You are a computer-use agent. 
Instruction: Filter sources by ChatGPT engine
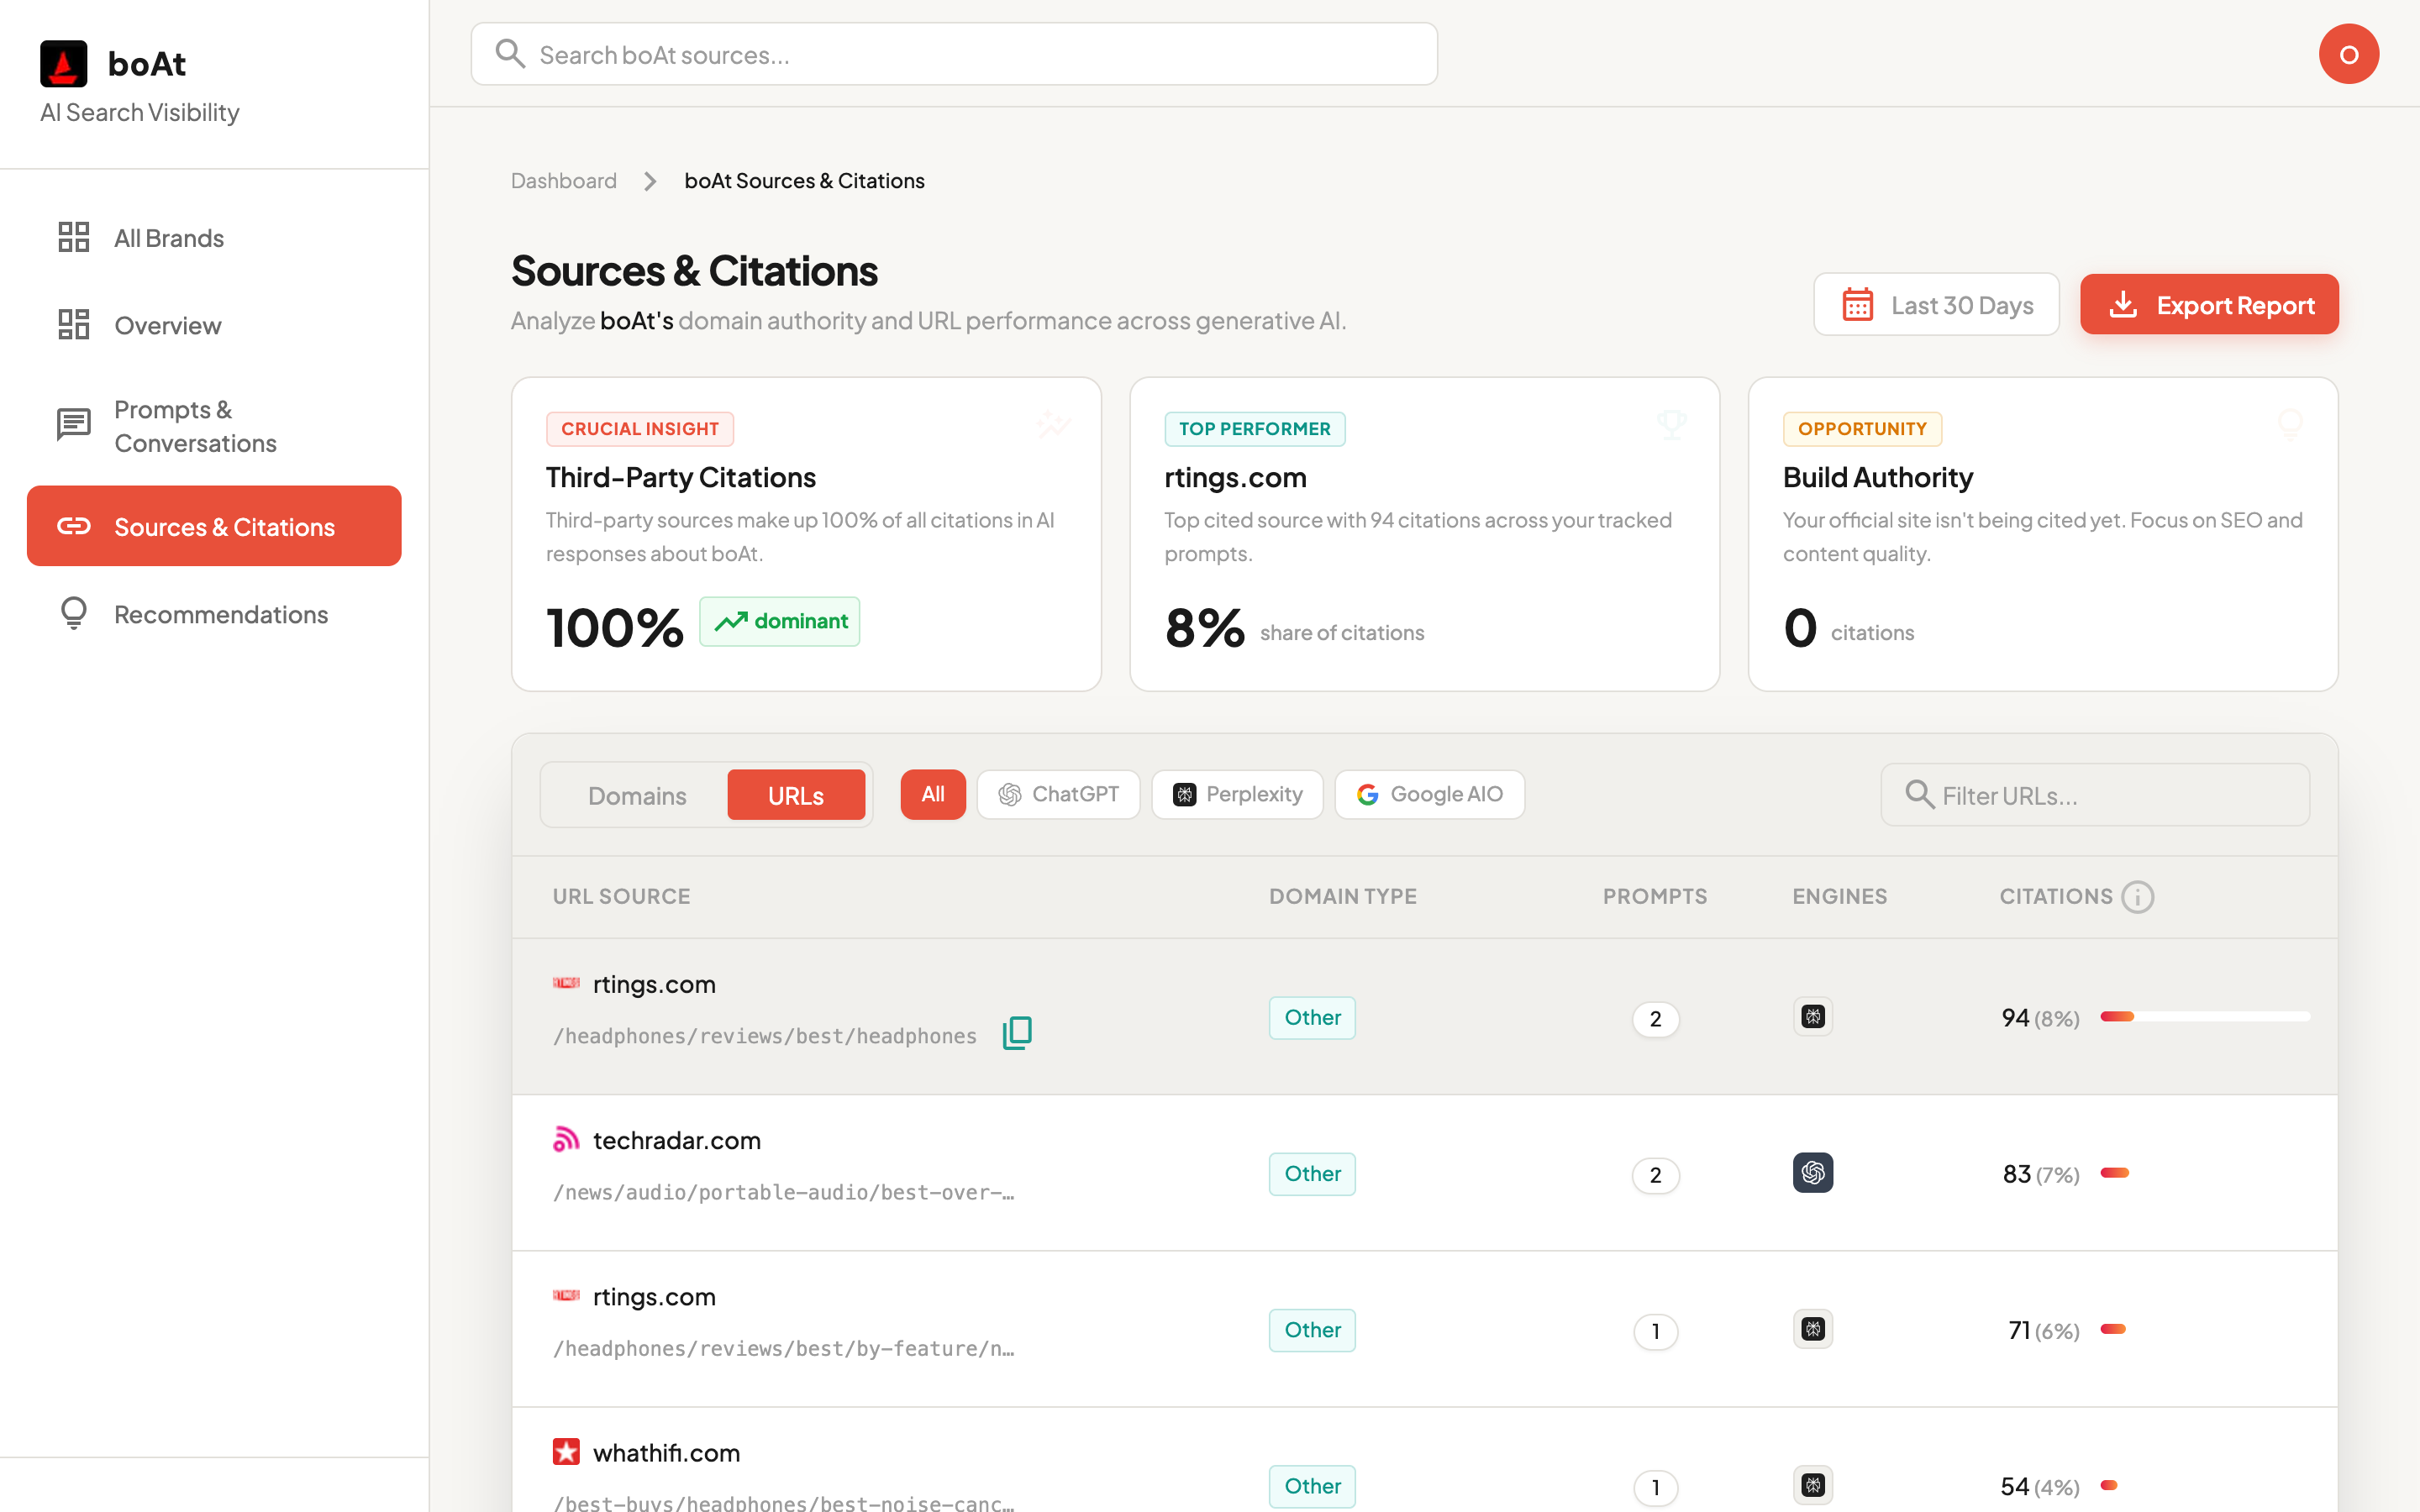click(x=1058, y=795)
